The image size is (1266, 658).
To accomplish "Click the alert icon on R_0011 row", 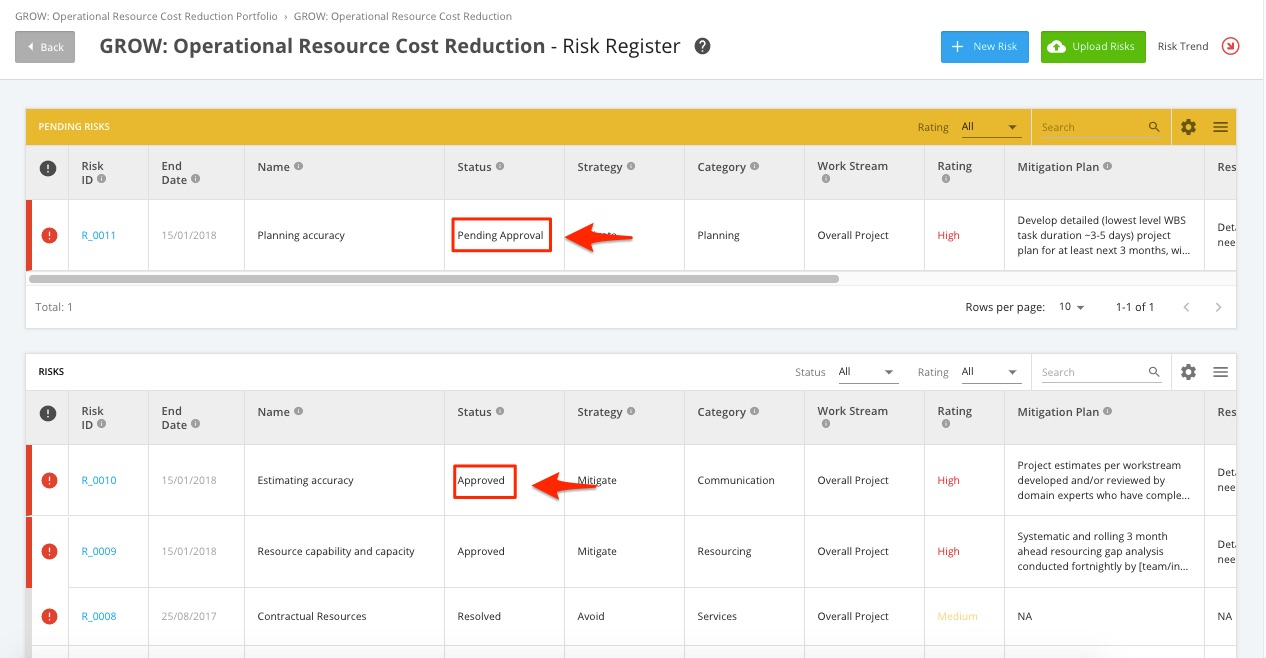I will (49, 236).
